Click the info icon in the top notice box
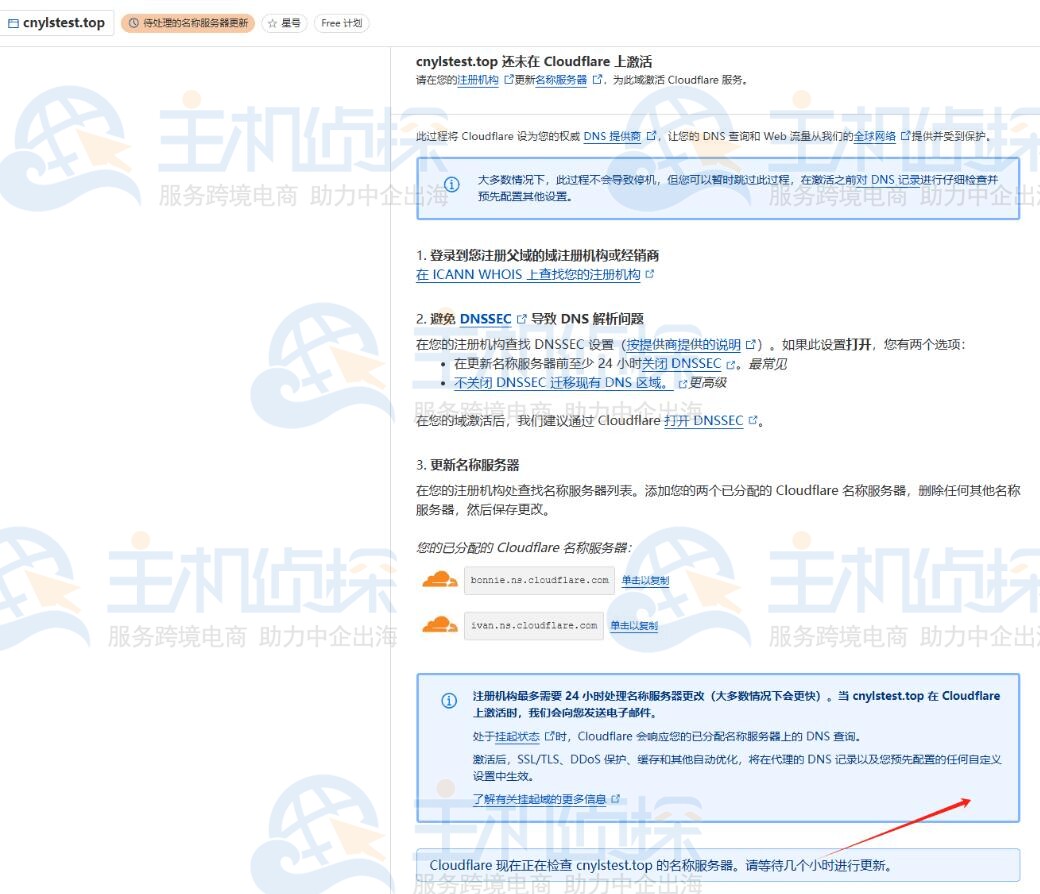 pyautogui.click(x=452, y=185)
